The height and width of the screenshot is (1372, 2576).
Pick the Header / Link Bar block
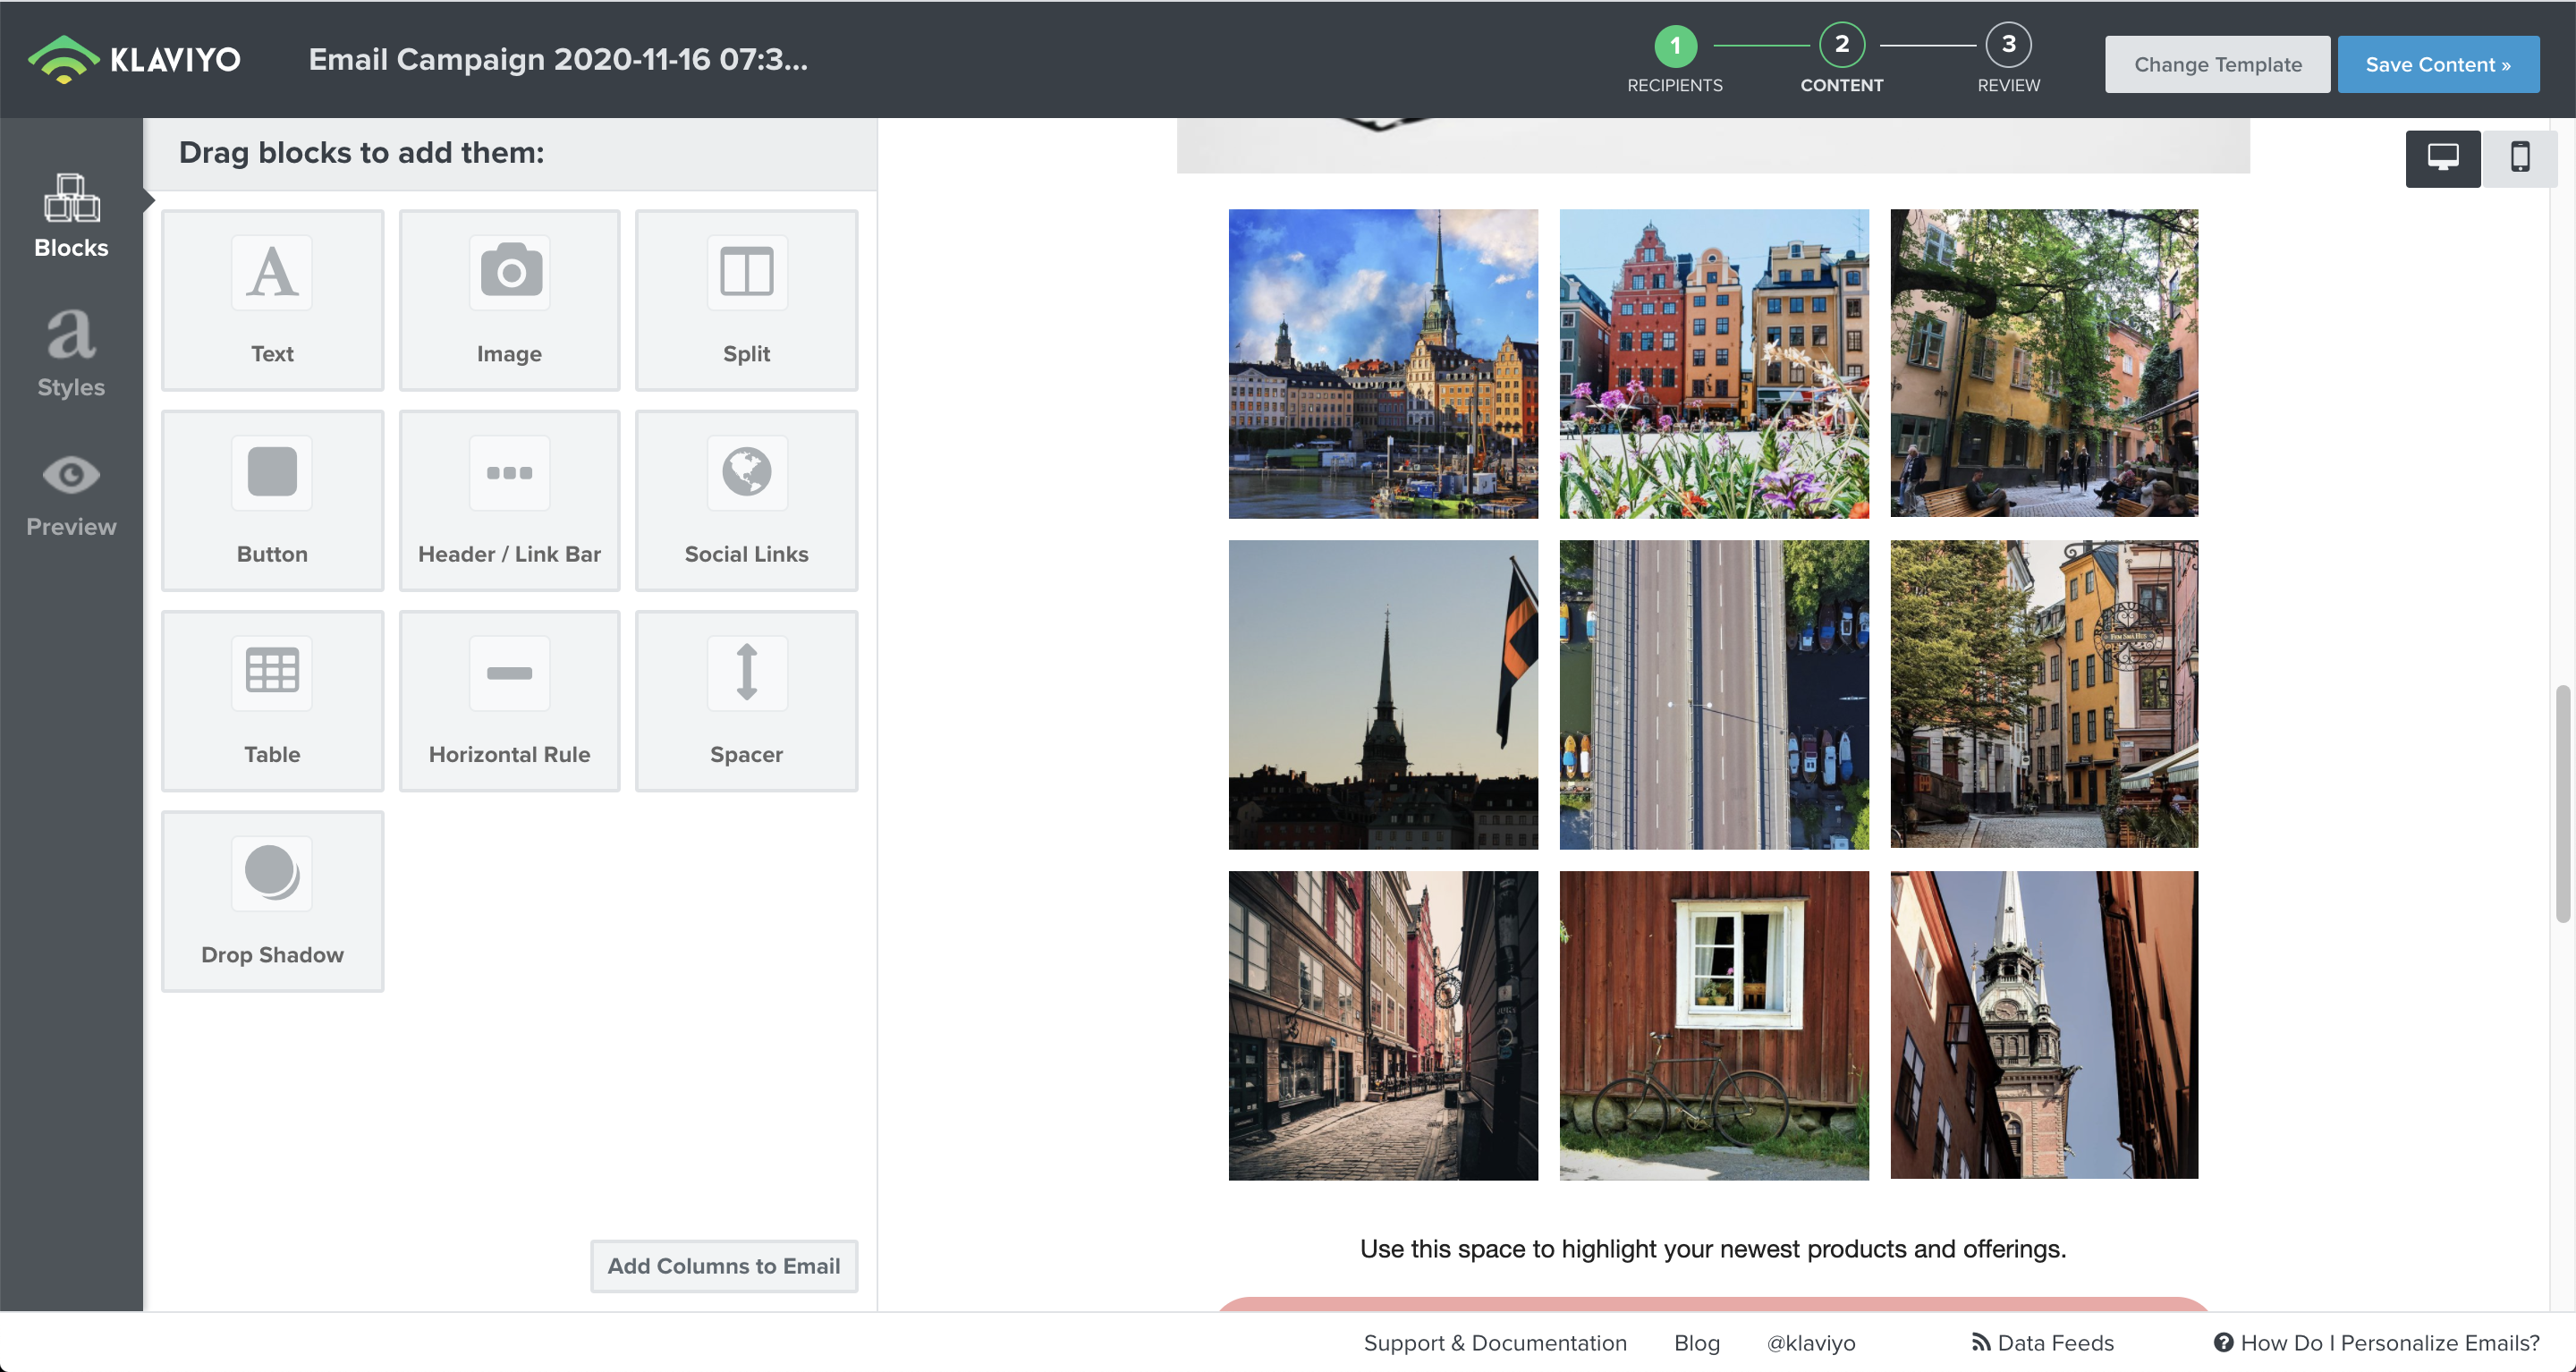(510, 500)
